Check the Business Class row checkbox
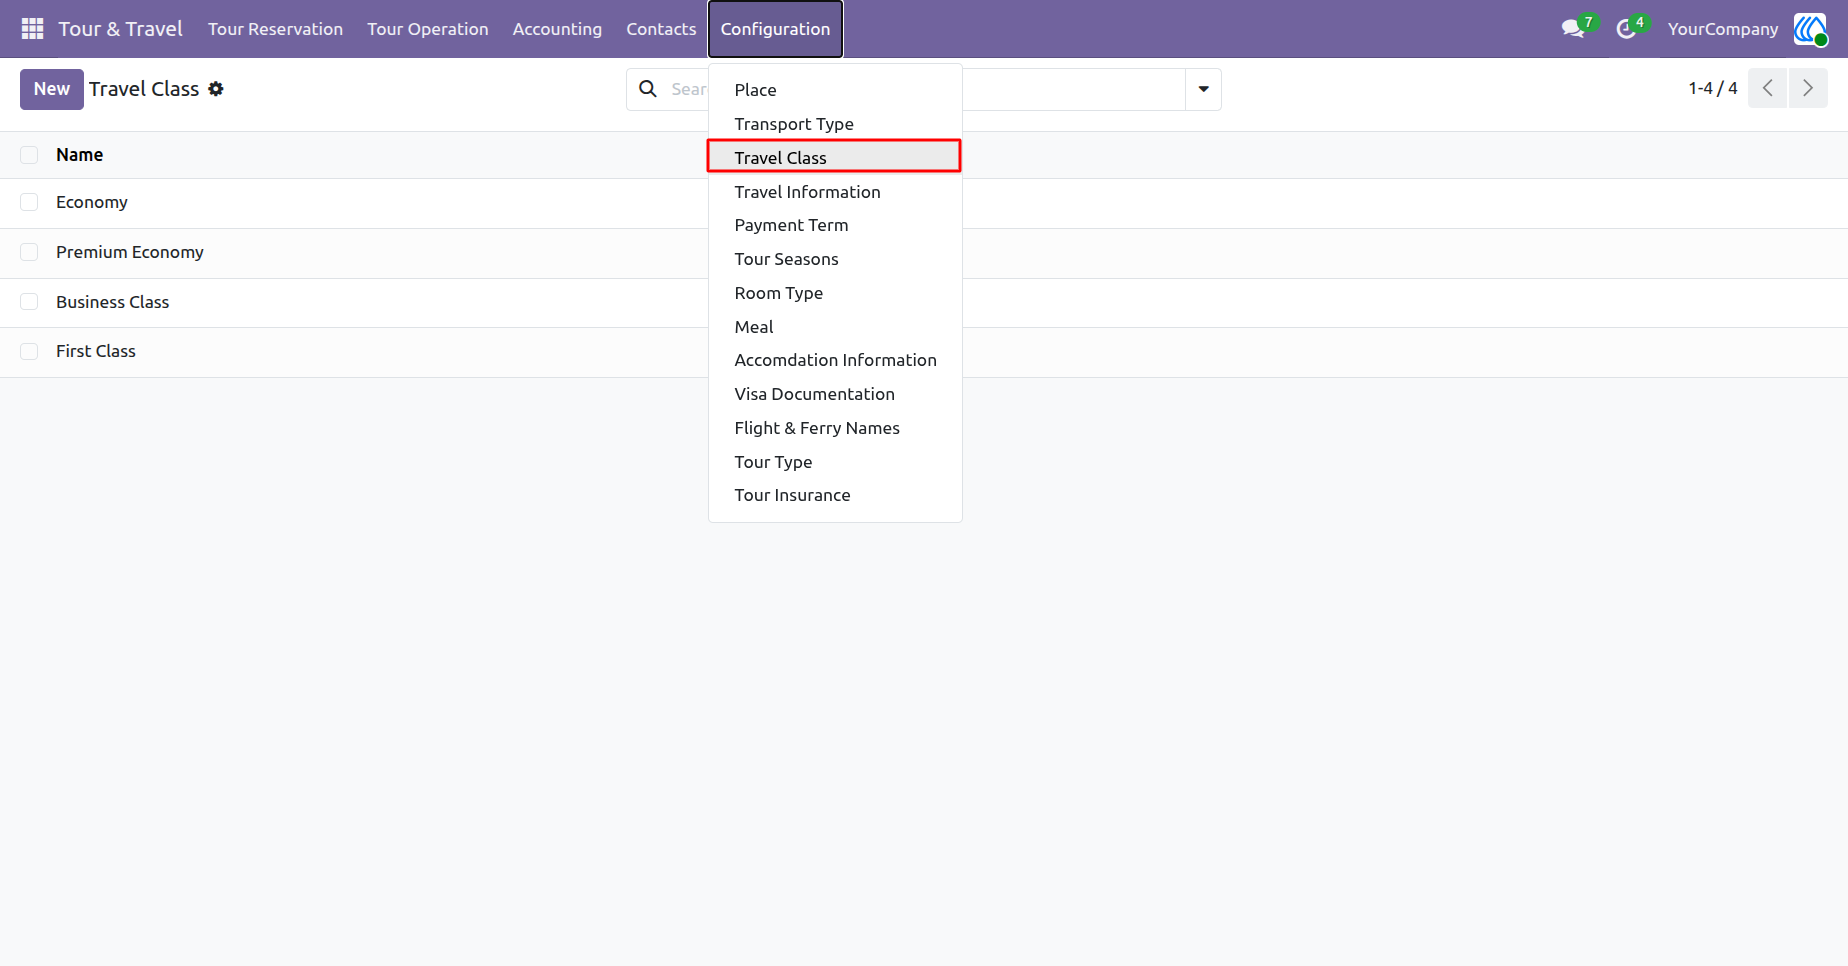Screen dimensions: 1848x966 point(29,302)
